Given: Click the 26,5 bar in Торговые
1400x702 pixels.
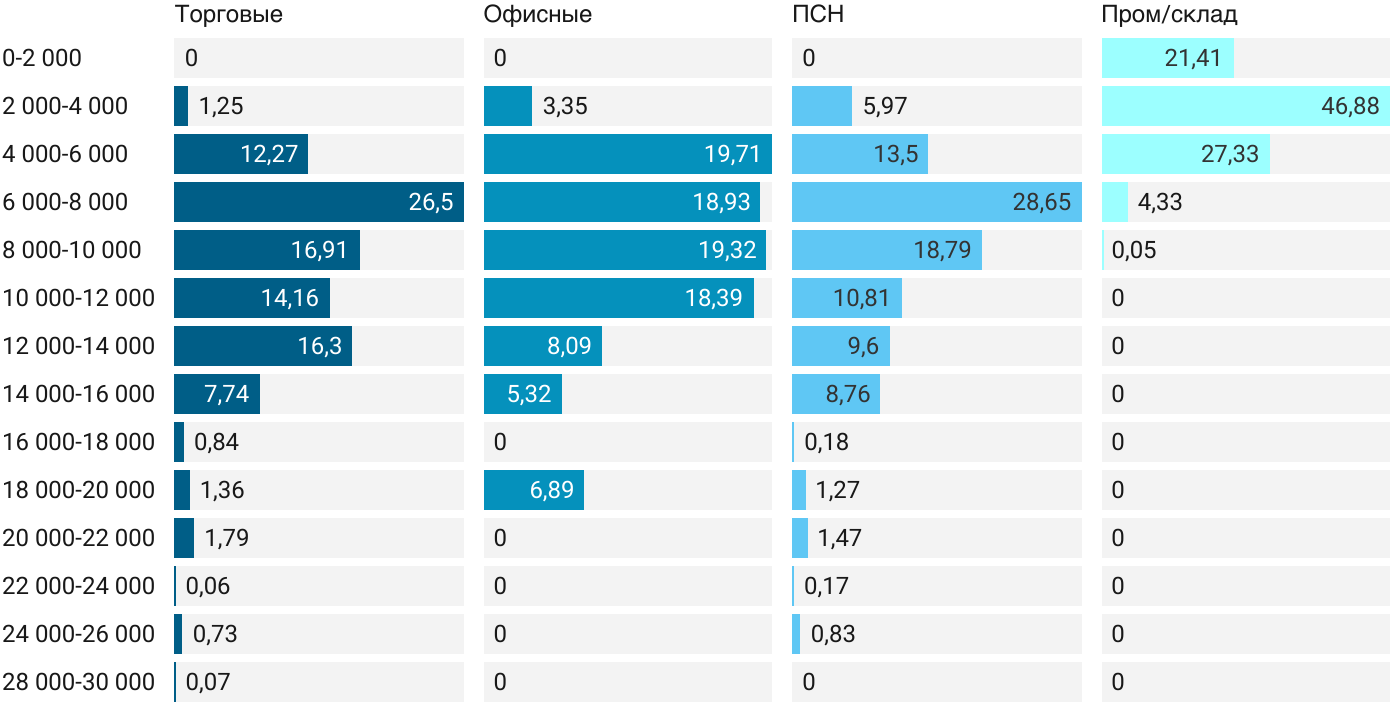Looking at the screenshot, I should (318, 202).
